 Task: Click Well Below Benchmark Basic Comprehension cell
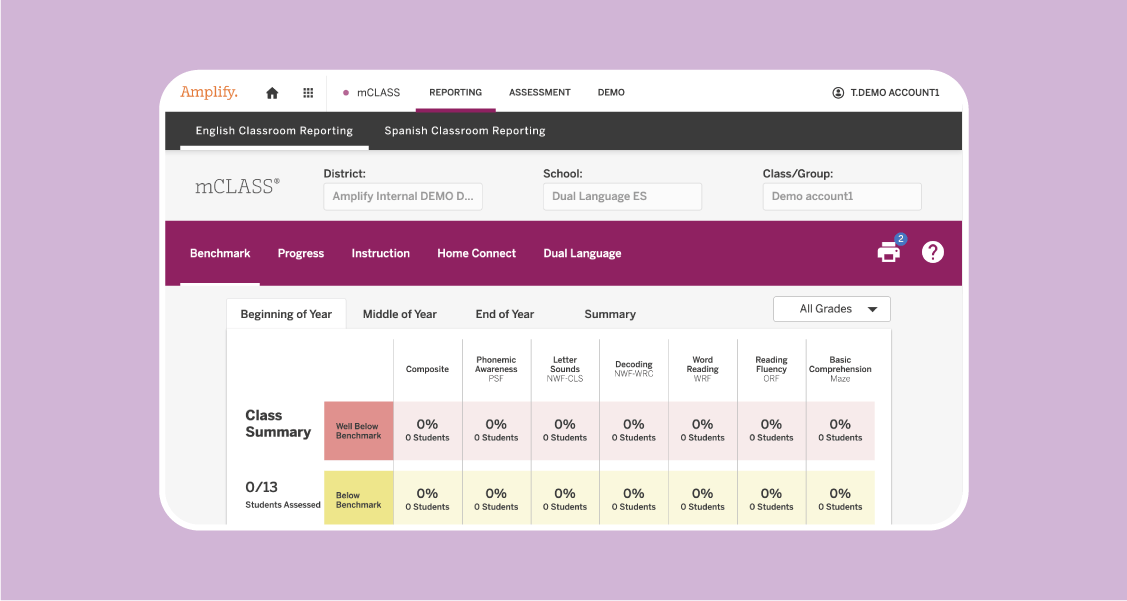tap(840, 431)
